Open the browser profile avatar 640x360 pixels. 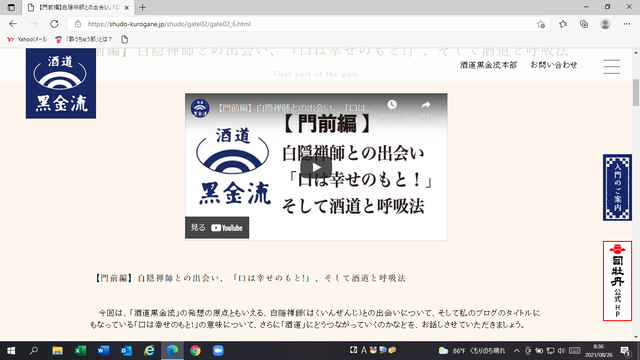(x=605, y=24)
